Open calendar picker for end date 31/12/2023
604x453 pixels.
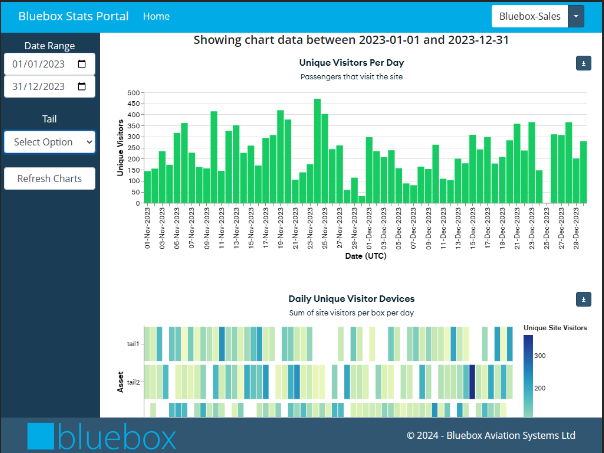82,87
